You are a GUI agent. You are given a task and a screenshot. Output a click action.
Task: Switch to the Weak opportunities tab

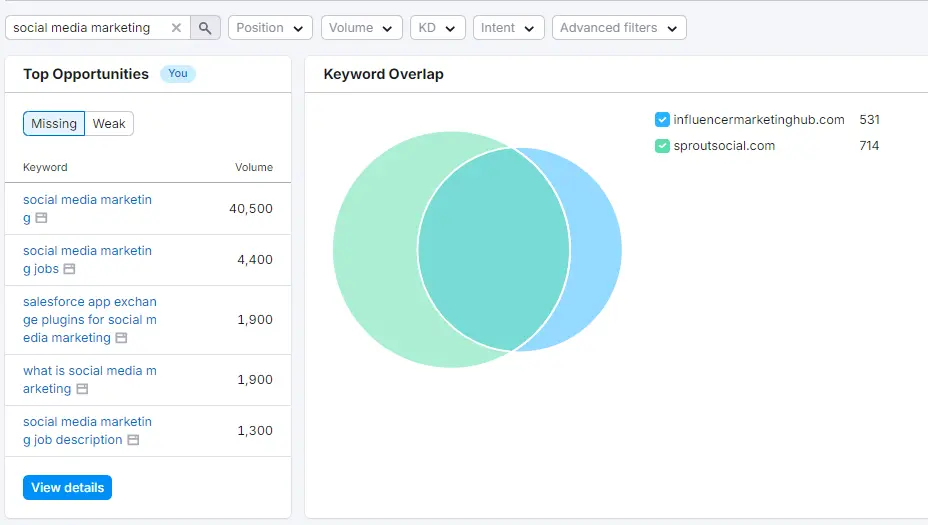tap(109, 124)
